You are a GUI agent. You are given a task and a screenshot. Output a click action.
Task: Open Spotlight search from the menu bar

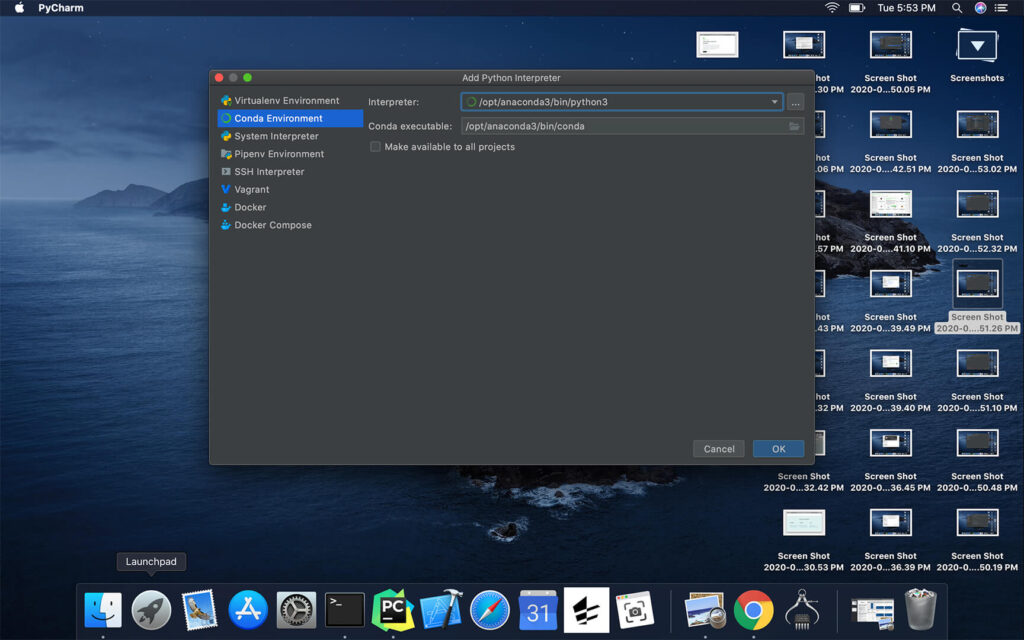pyautogui.click(x=957, y=8)
